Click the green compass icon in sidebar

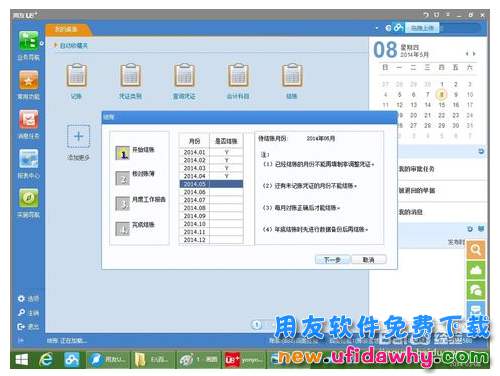point(28,198)
